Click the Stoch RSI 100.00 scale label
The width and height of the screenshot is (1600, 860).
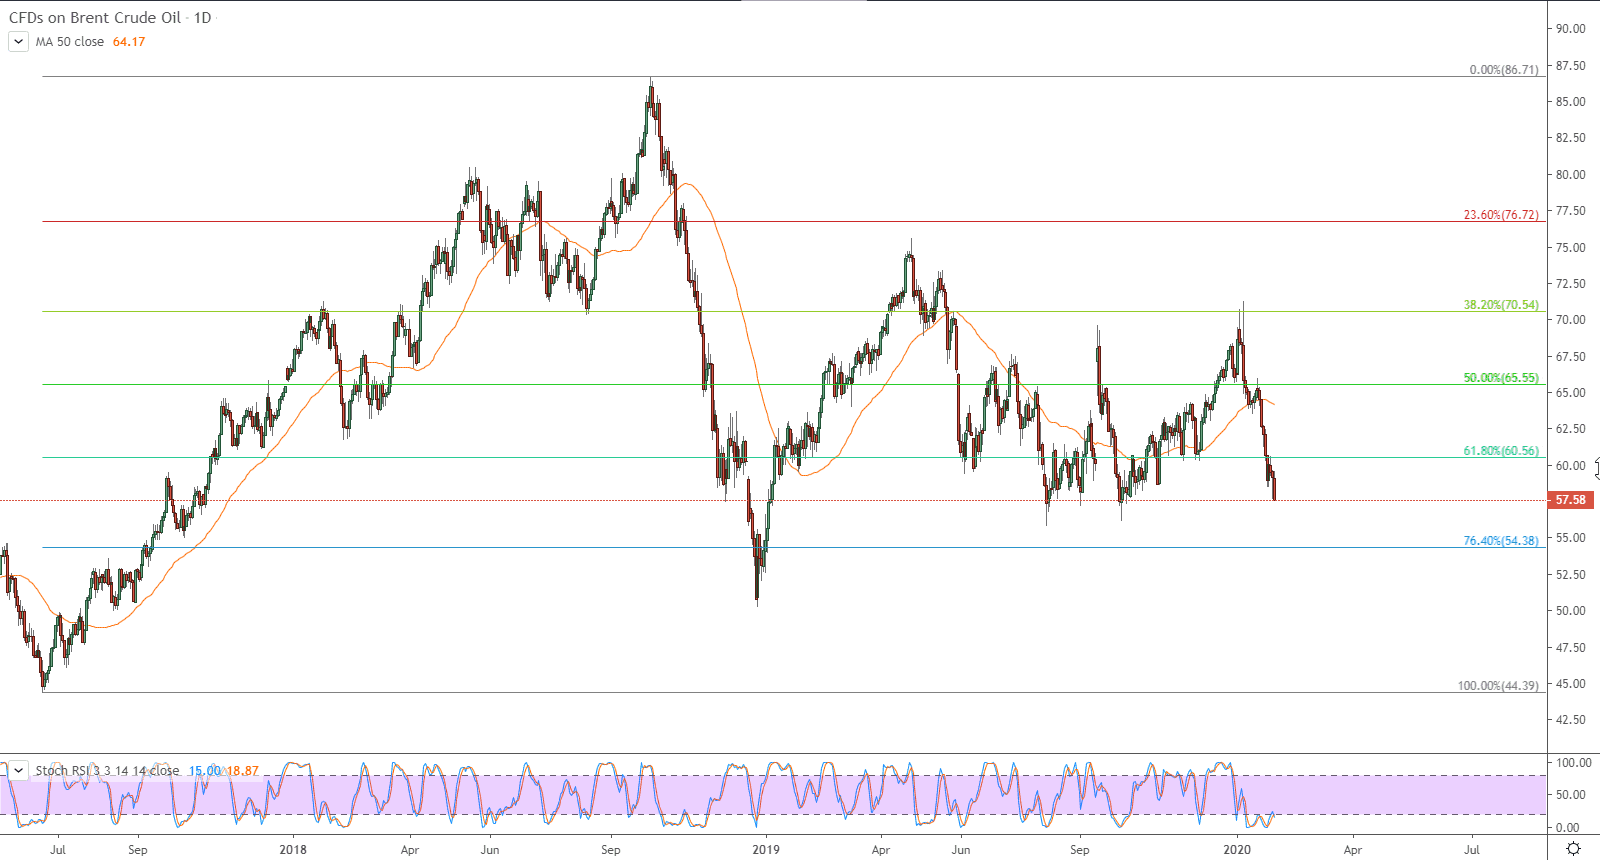tap(1573, 763)
